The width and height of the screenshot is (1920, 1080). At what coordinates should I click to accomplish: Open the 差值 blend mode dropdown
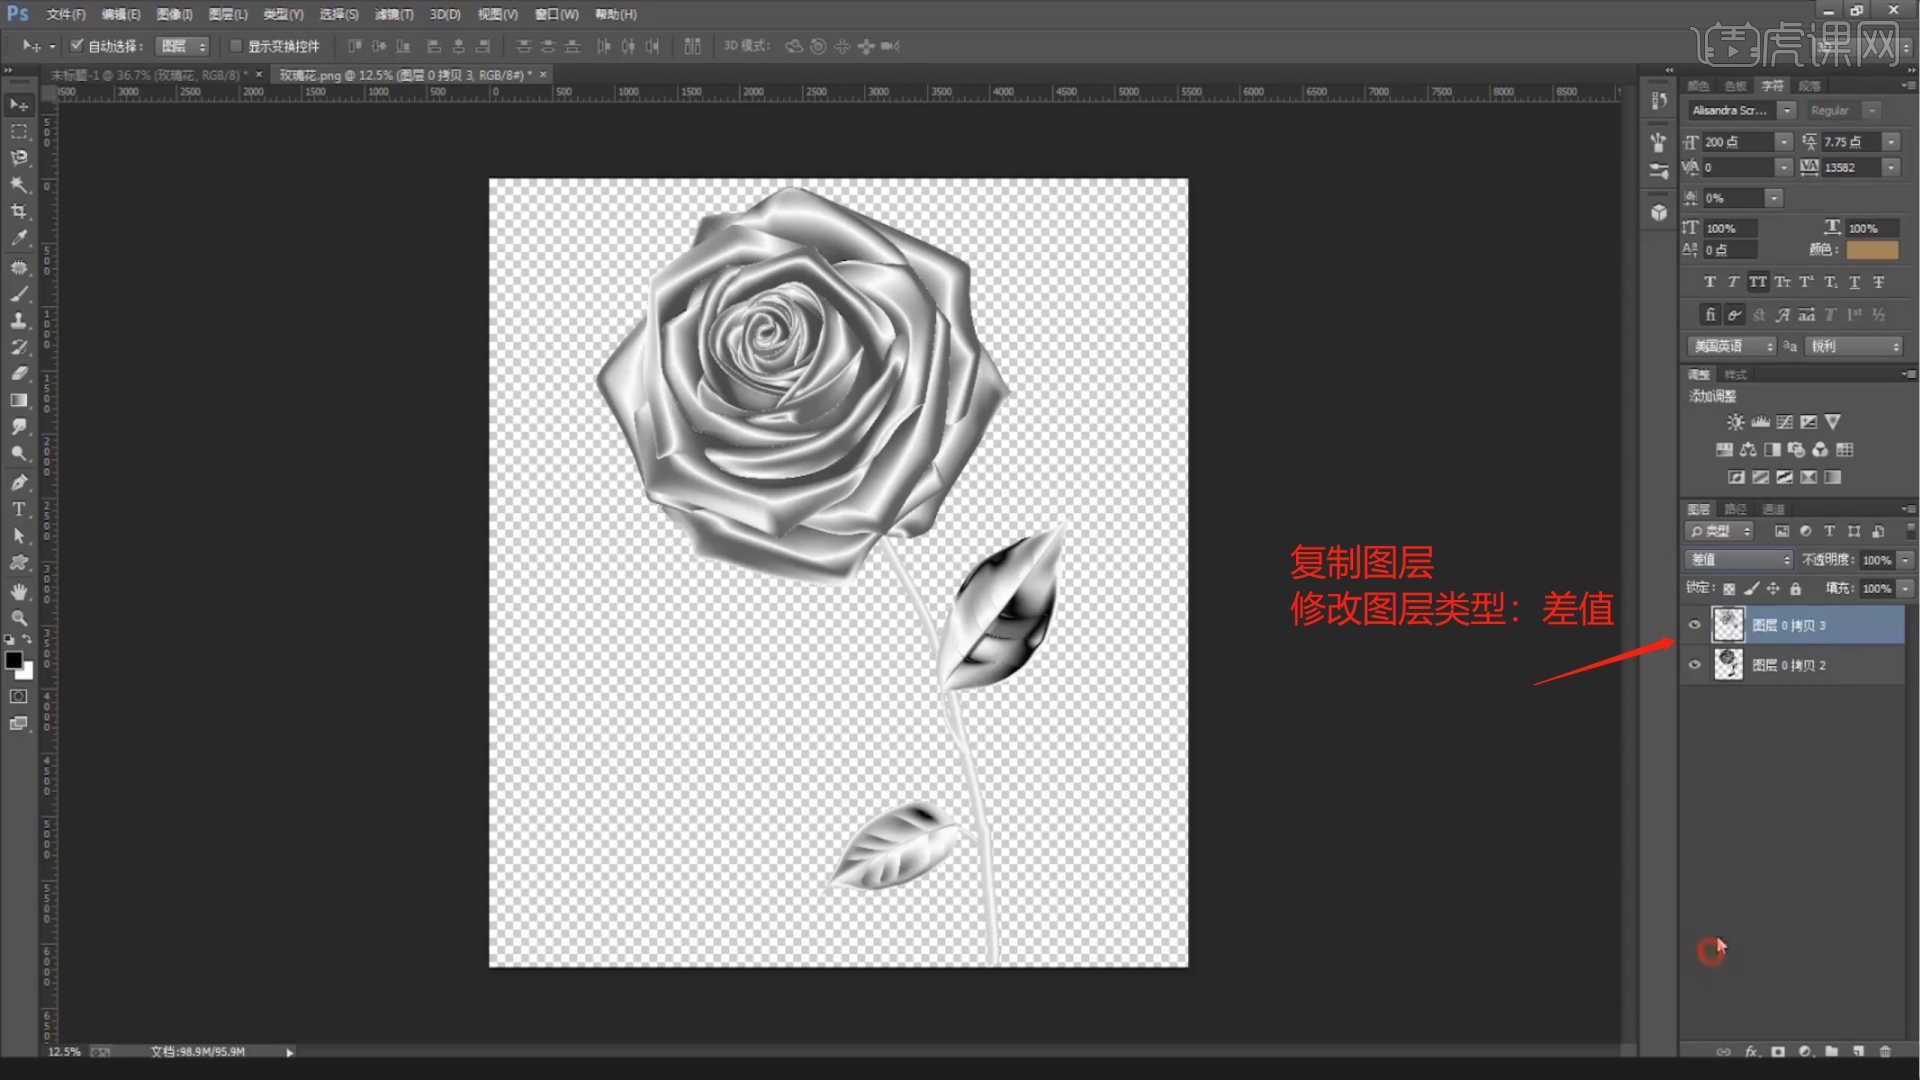coord(1739,560)
